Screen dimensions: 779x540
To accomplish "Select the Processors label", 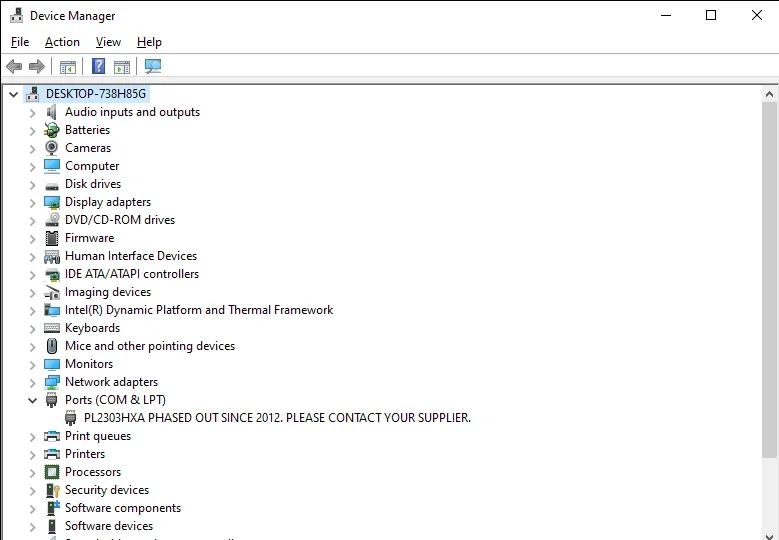I will coord(93,472).
